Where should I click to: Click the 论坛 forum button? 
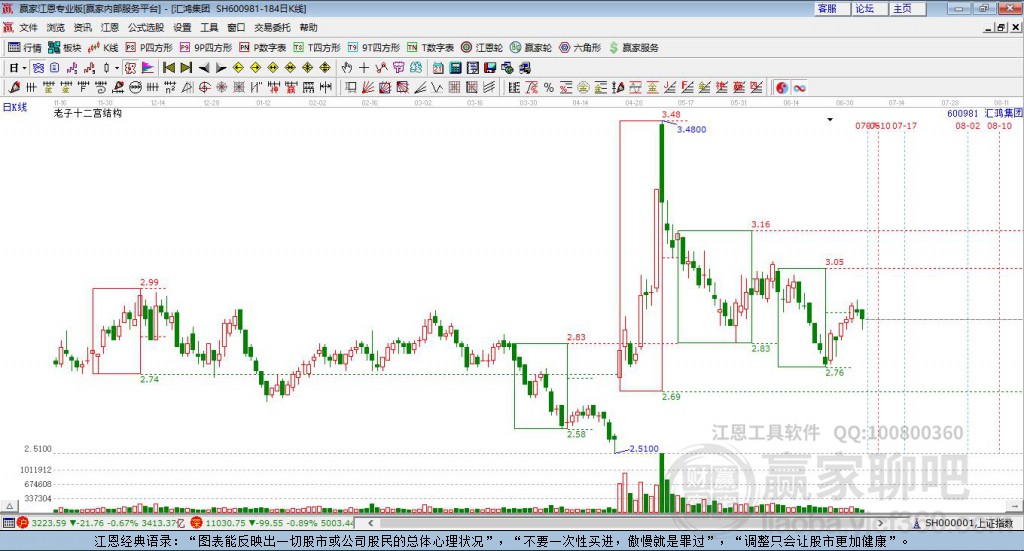pos(869,8)
